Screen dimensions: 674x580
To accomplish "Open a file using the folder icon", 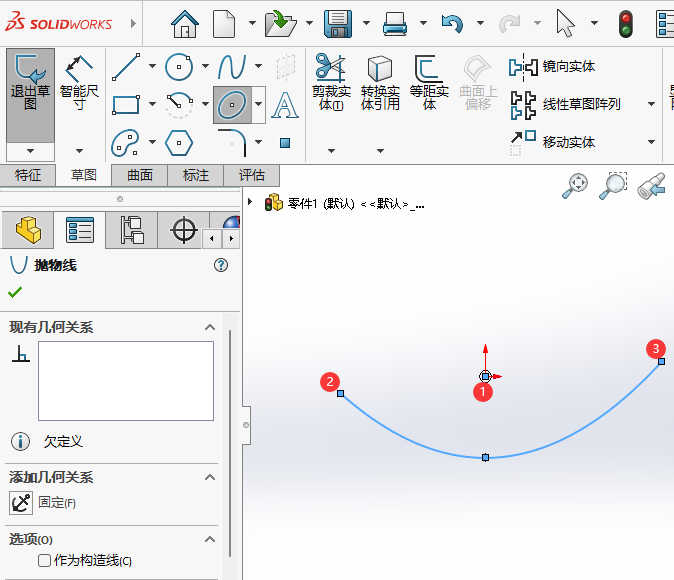I will pos(280,24).
